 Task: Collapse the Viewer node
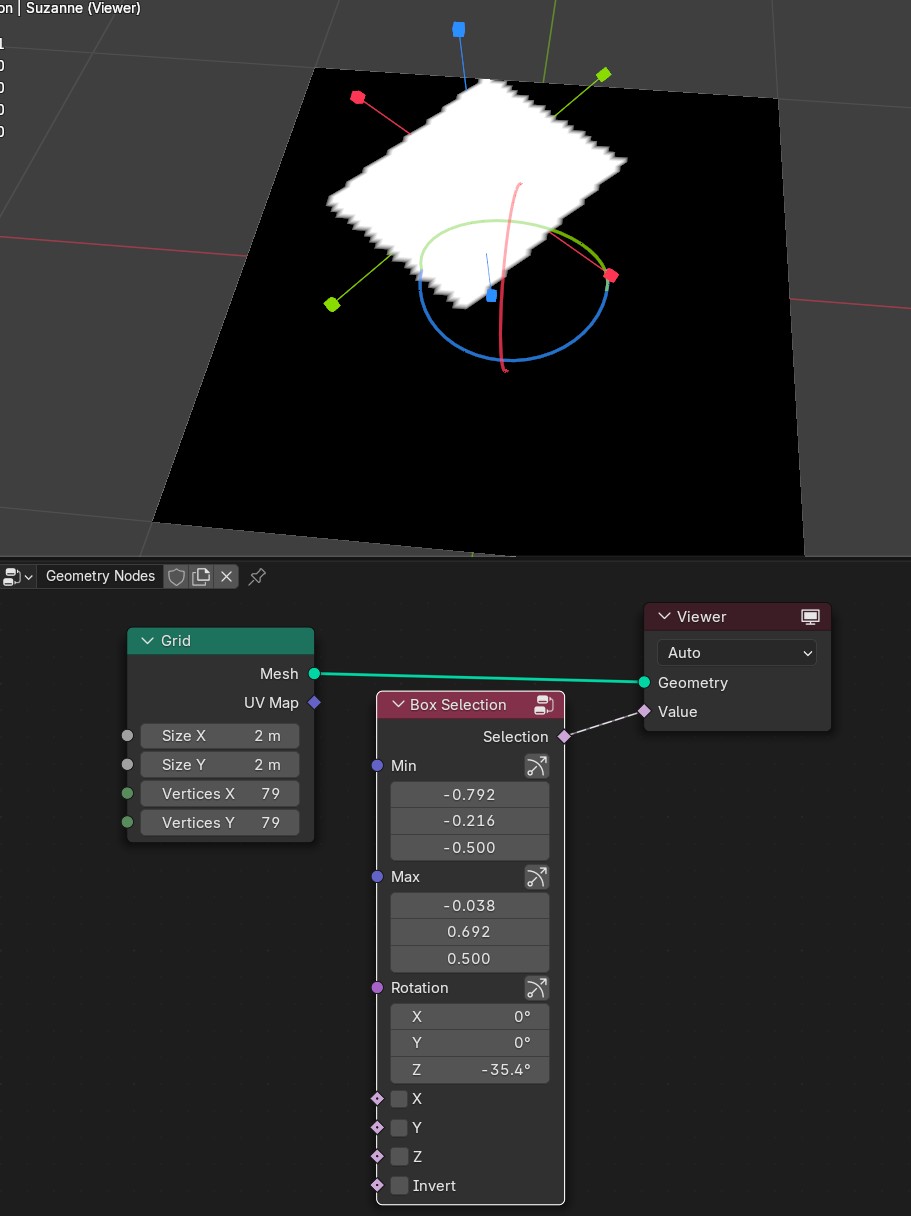[664, 617]
